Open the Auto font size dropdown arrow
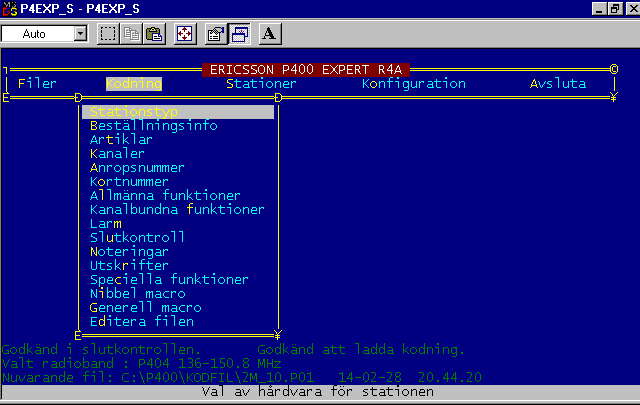The width and height of the screenshot is (640, 405). pos(80,33)
